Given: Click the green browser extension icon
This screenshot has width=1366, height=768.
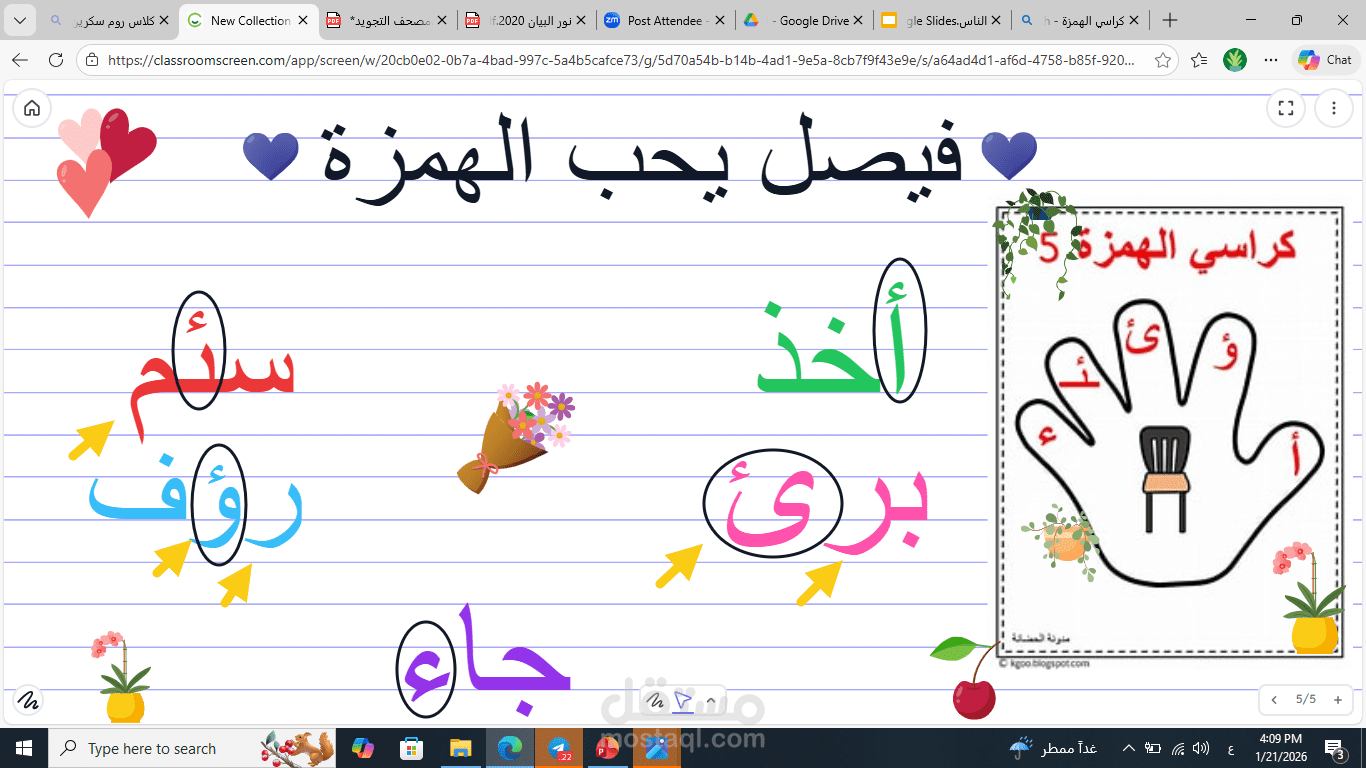Looking at the screenshot, I should tap(1235, 60).
